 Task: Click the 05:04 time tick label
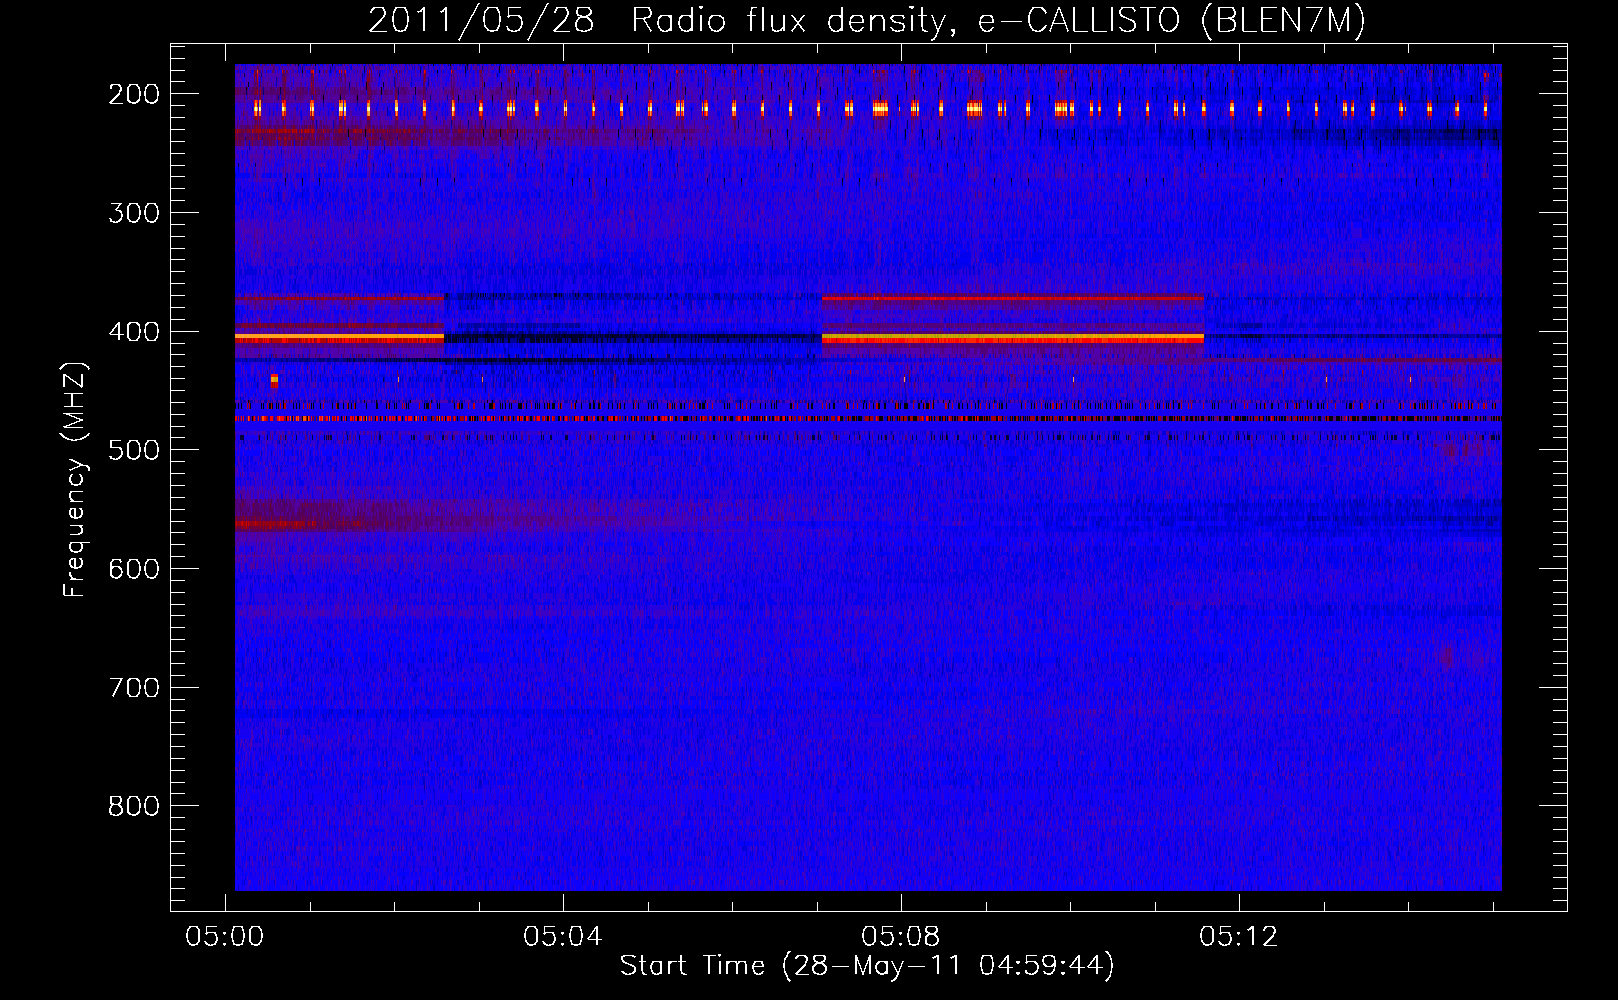(563, 936)
